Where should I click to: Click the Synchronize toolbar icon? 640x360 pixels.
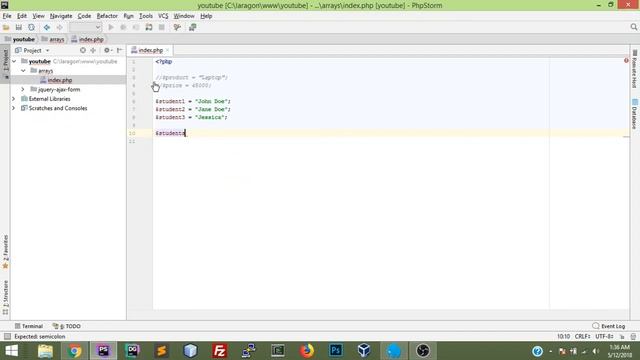(31, 27)
